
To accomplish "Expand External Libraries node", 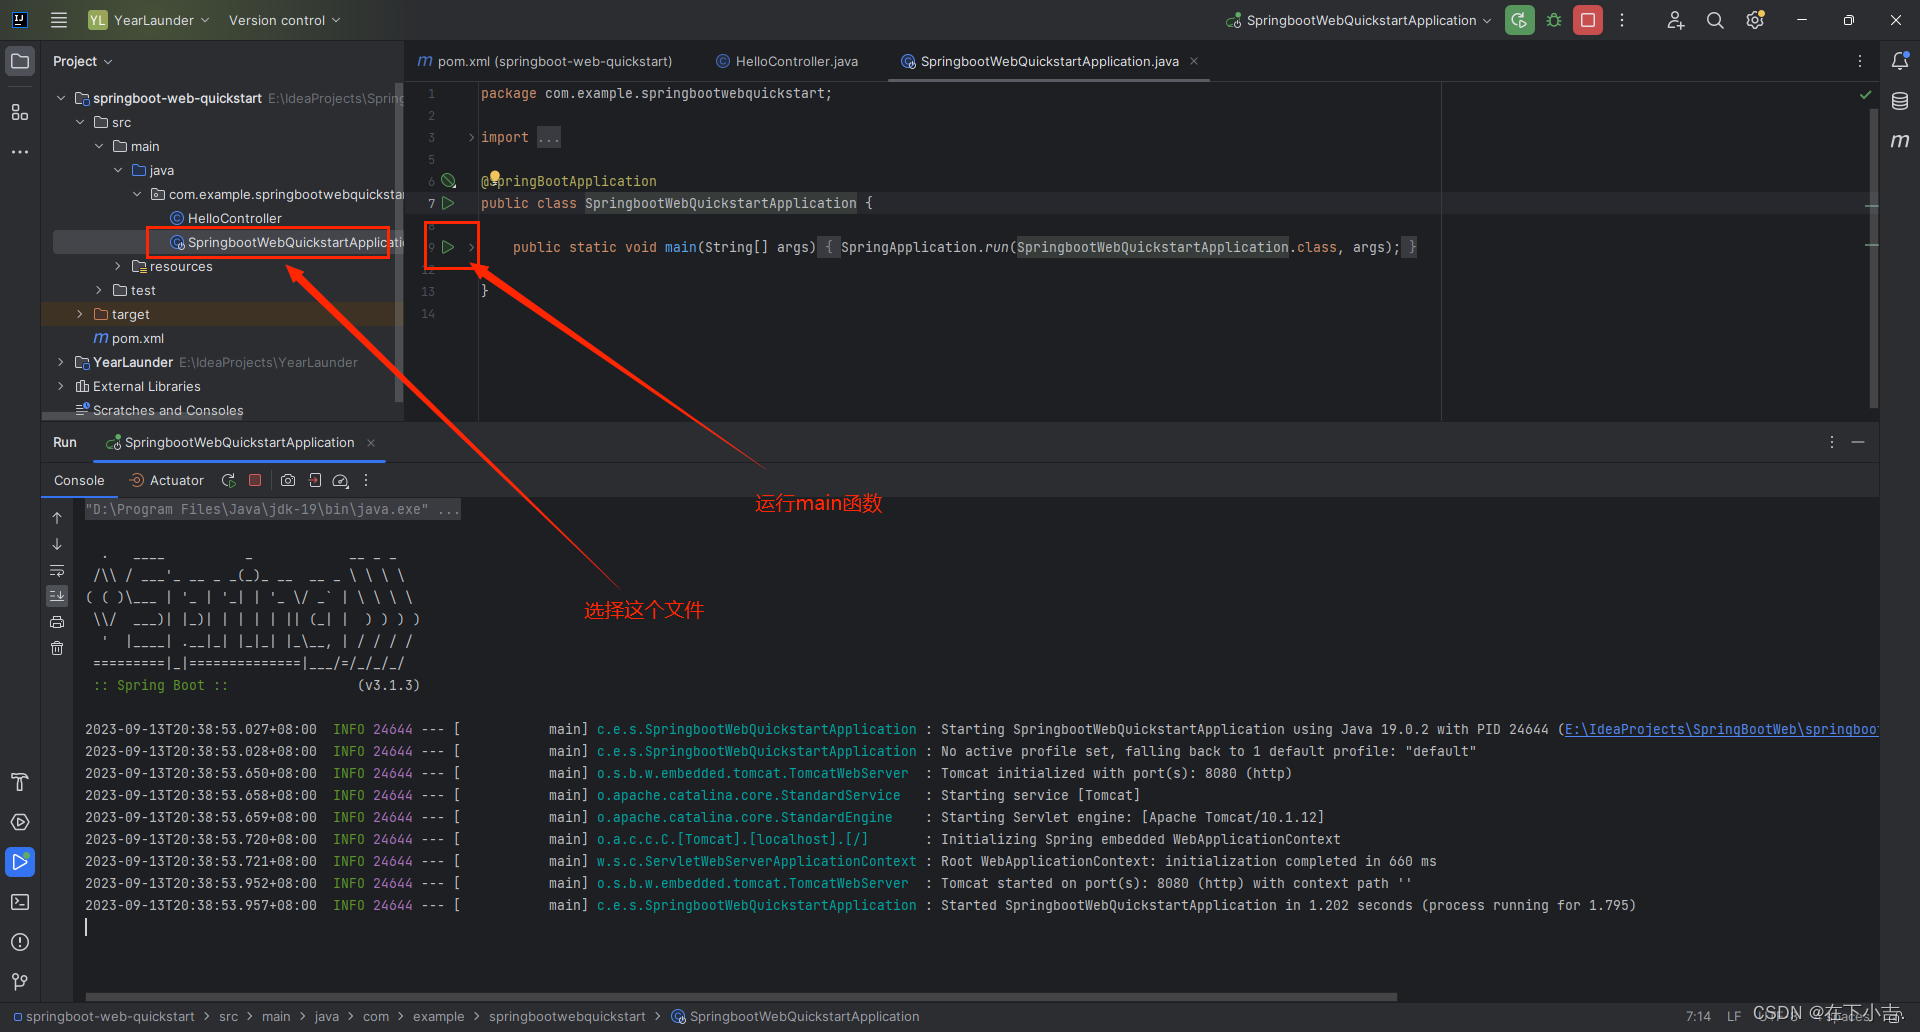I will [61, 386].
